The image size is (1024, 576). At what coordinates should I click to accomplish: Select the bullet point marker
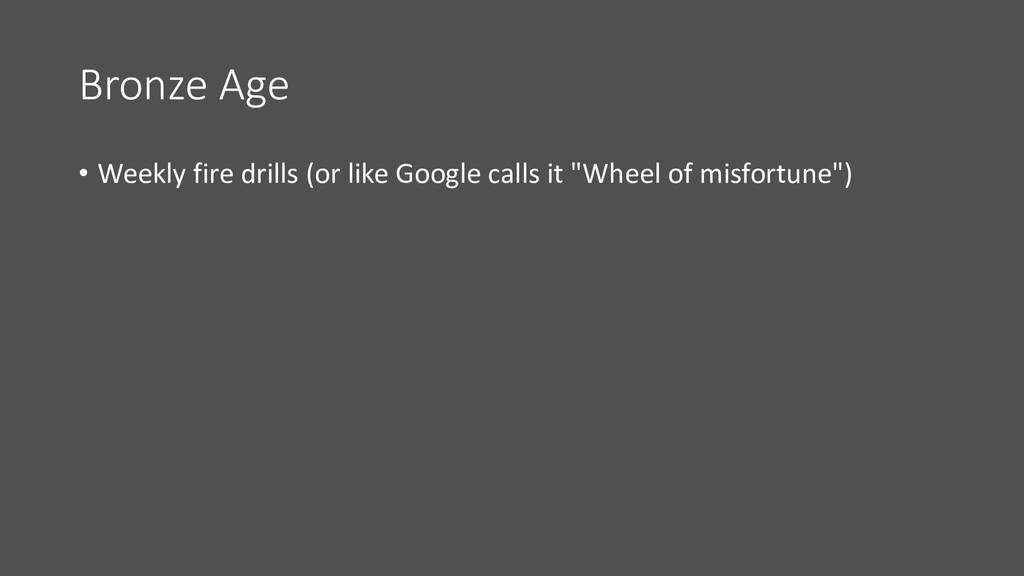[84, 173]
